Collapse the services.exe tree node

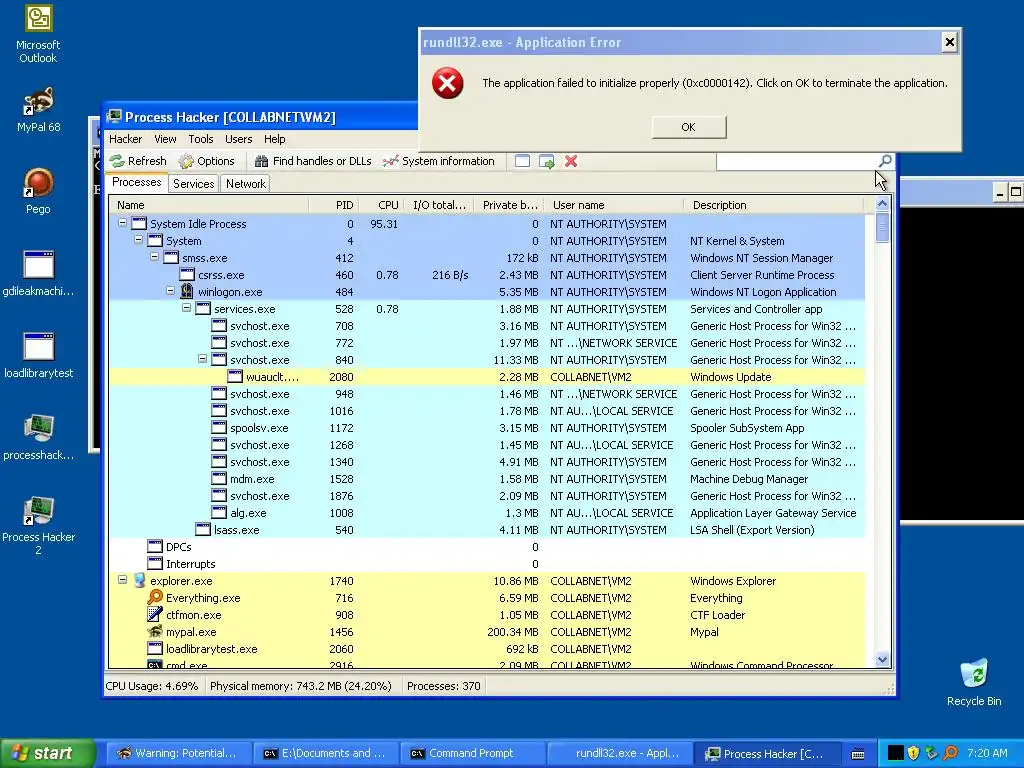click(186, 308)
